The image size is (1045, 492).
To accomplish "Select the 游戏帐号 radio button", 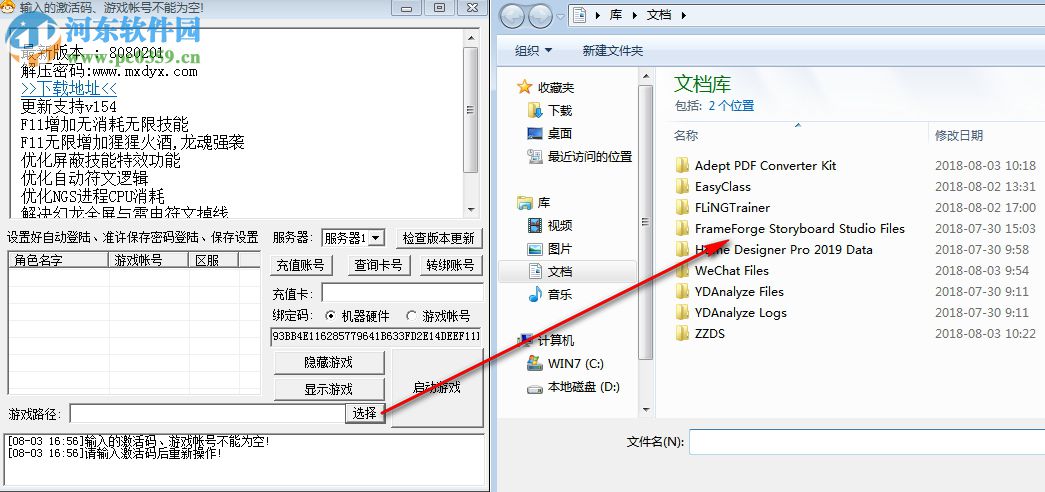I will [x=411, y=316].
